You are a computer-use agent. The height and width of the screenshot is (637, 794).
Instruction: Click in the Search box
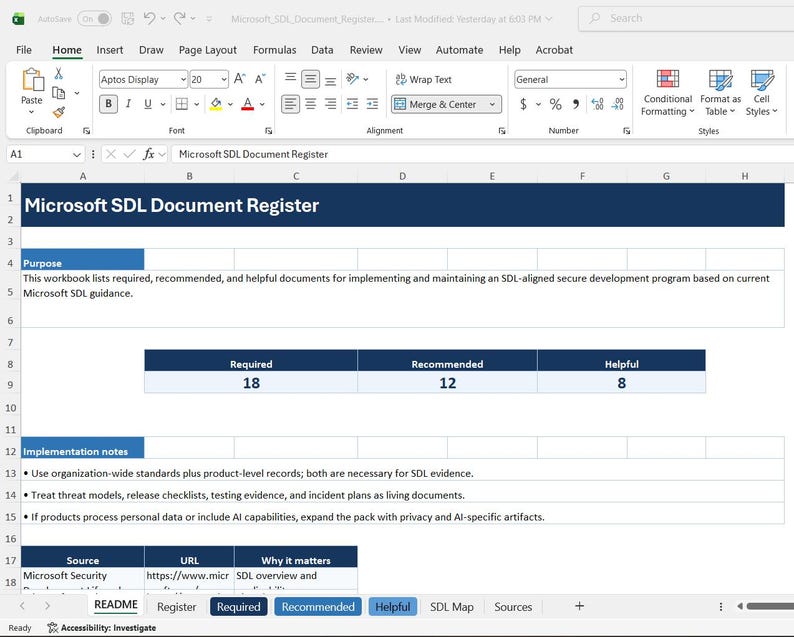click(686, 19)
